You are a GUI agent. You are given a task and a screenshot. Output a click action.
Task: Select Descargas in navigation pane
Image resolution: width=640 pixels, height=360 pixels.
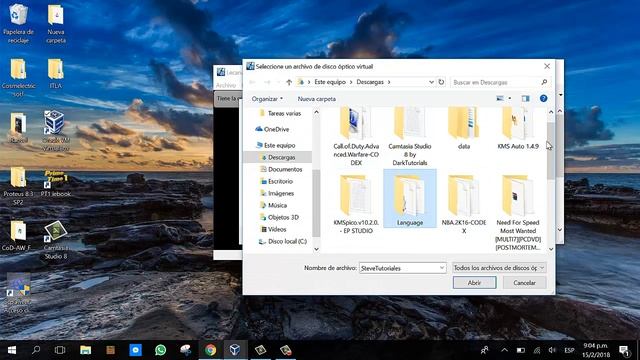(x=278, y=157)
